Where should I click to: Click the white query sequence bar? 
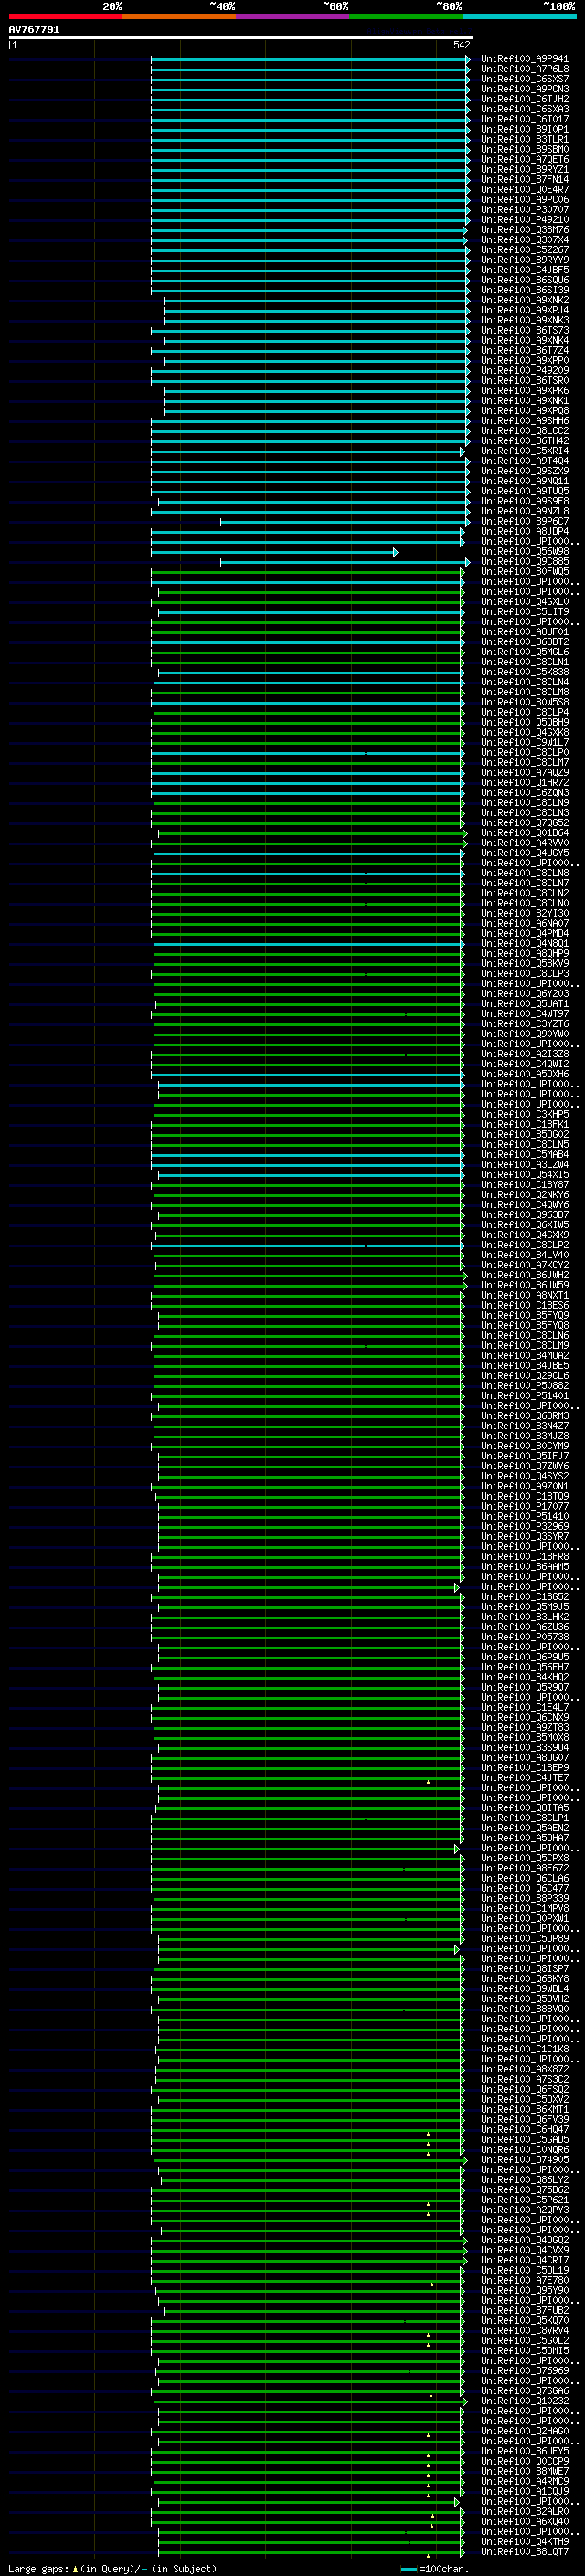pos(241,38)
